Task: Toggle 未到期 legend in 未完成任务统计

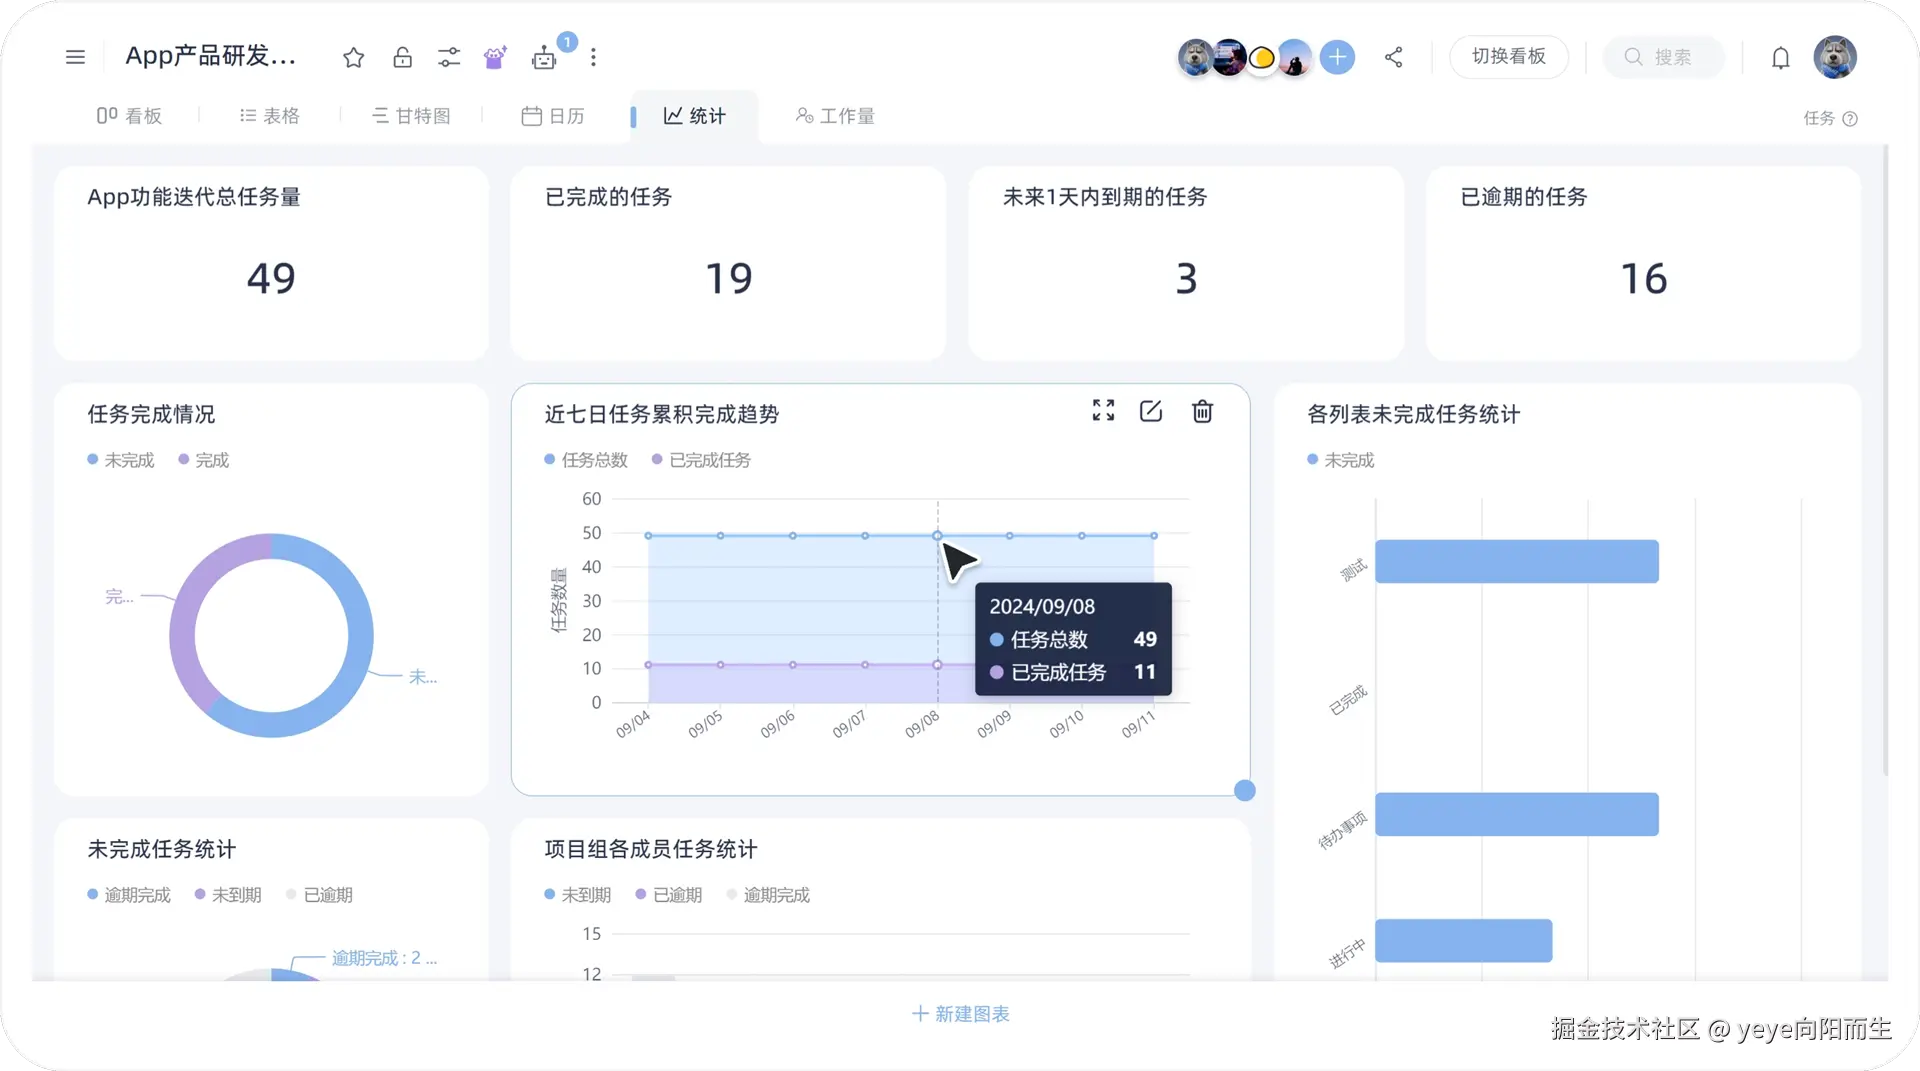Action: pyautogui.click(x=228, y=895)
